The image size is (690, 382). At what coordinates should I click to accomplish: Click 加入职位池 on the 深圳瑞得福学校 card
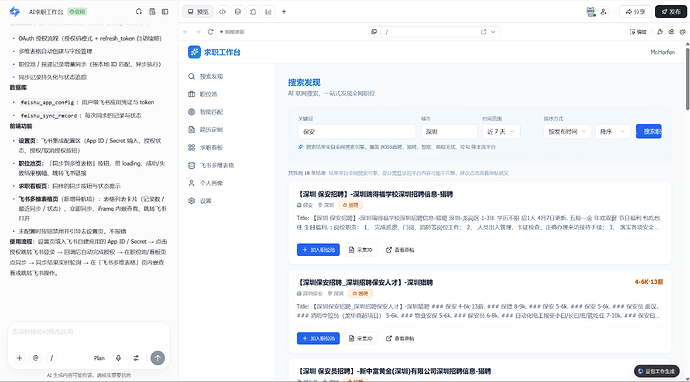(318, 250)
